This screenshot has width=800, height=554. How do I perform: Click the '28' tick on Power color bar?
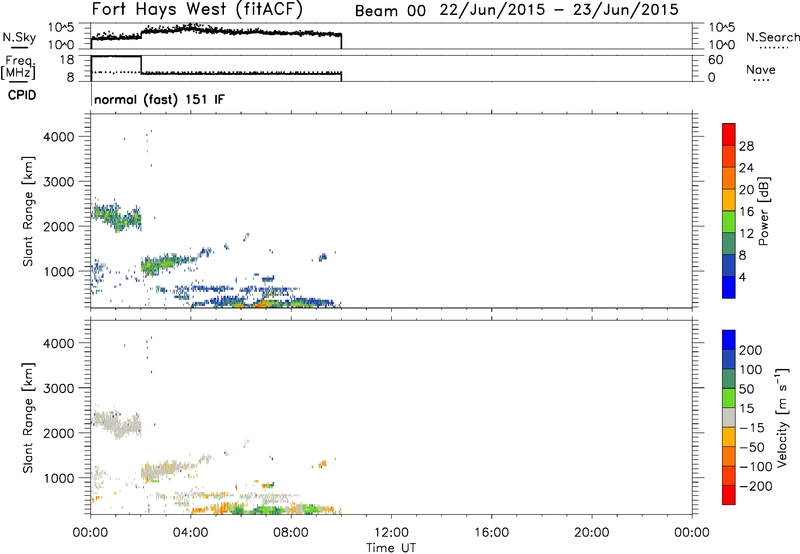(x=746, y=146)
